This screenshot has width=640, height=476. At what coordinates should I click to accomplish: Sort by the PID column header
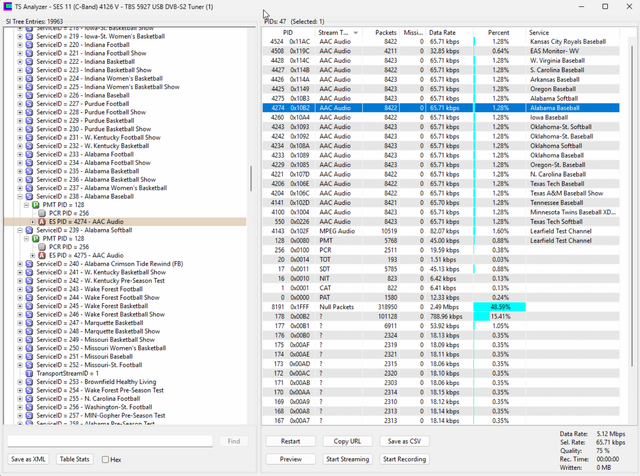pos(288,33)
